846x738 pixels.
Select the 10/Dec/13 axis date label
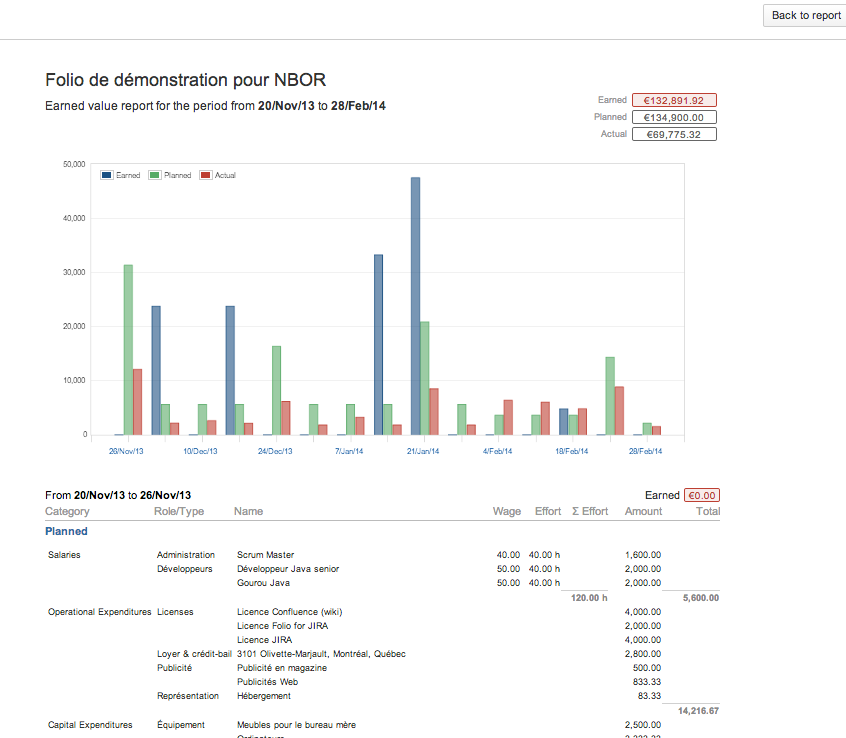pyautogui.click(x=201, y=451)
